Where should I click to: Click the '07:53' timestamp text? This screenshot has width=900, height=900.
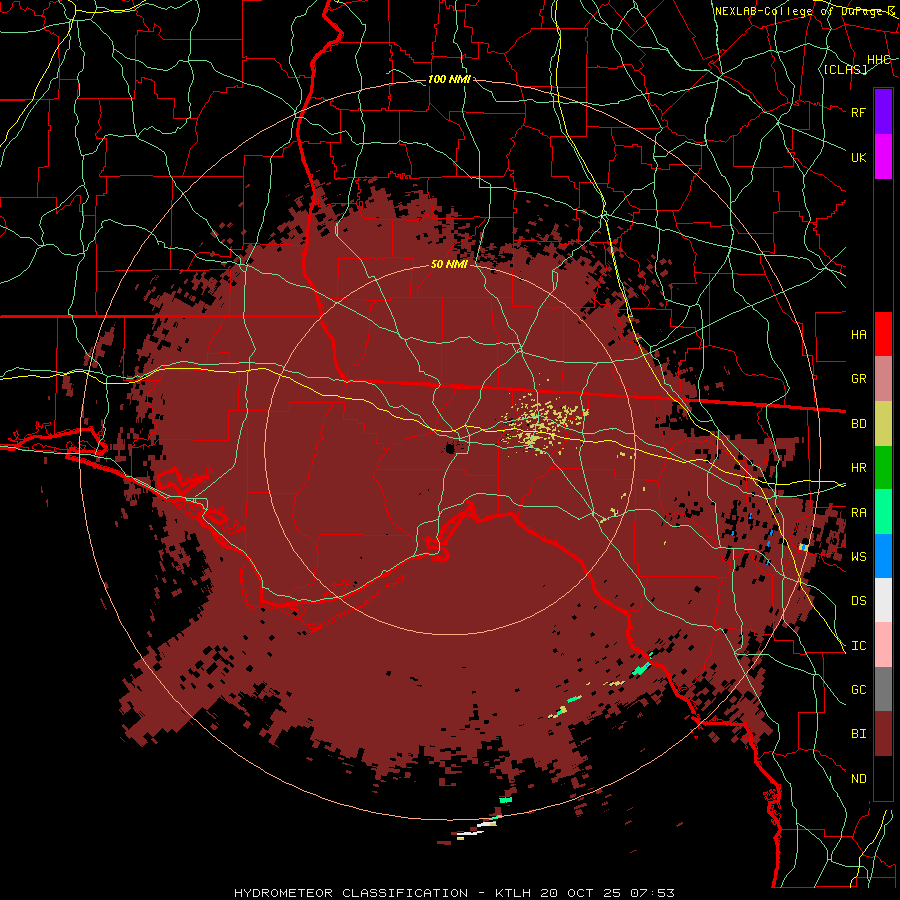tap(652, 893)
